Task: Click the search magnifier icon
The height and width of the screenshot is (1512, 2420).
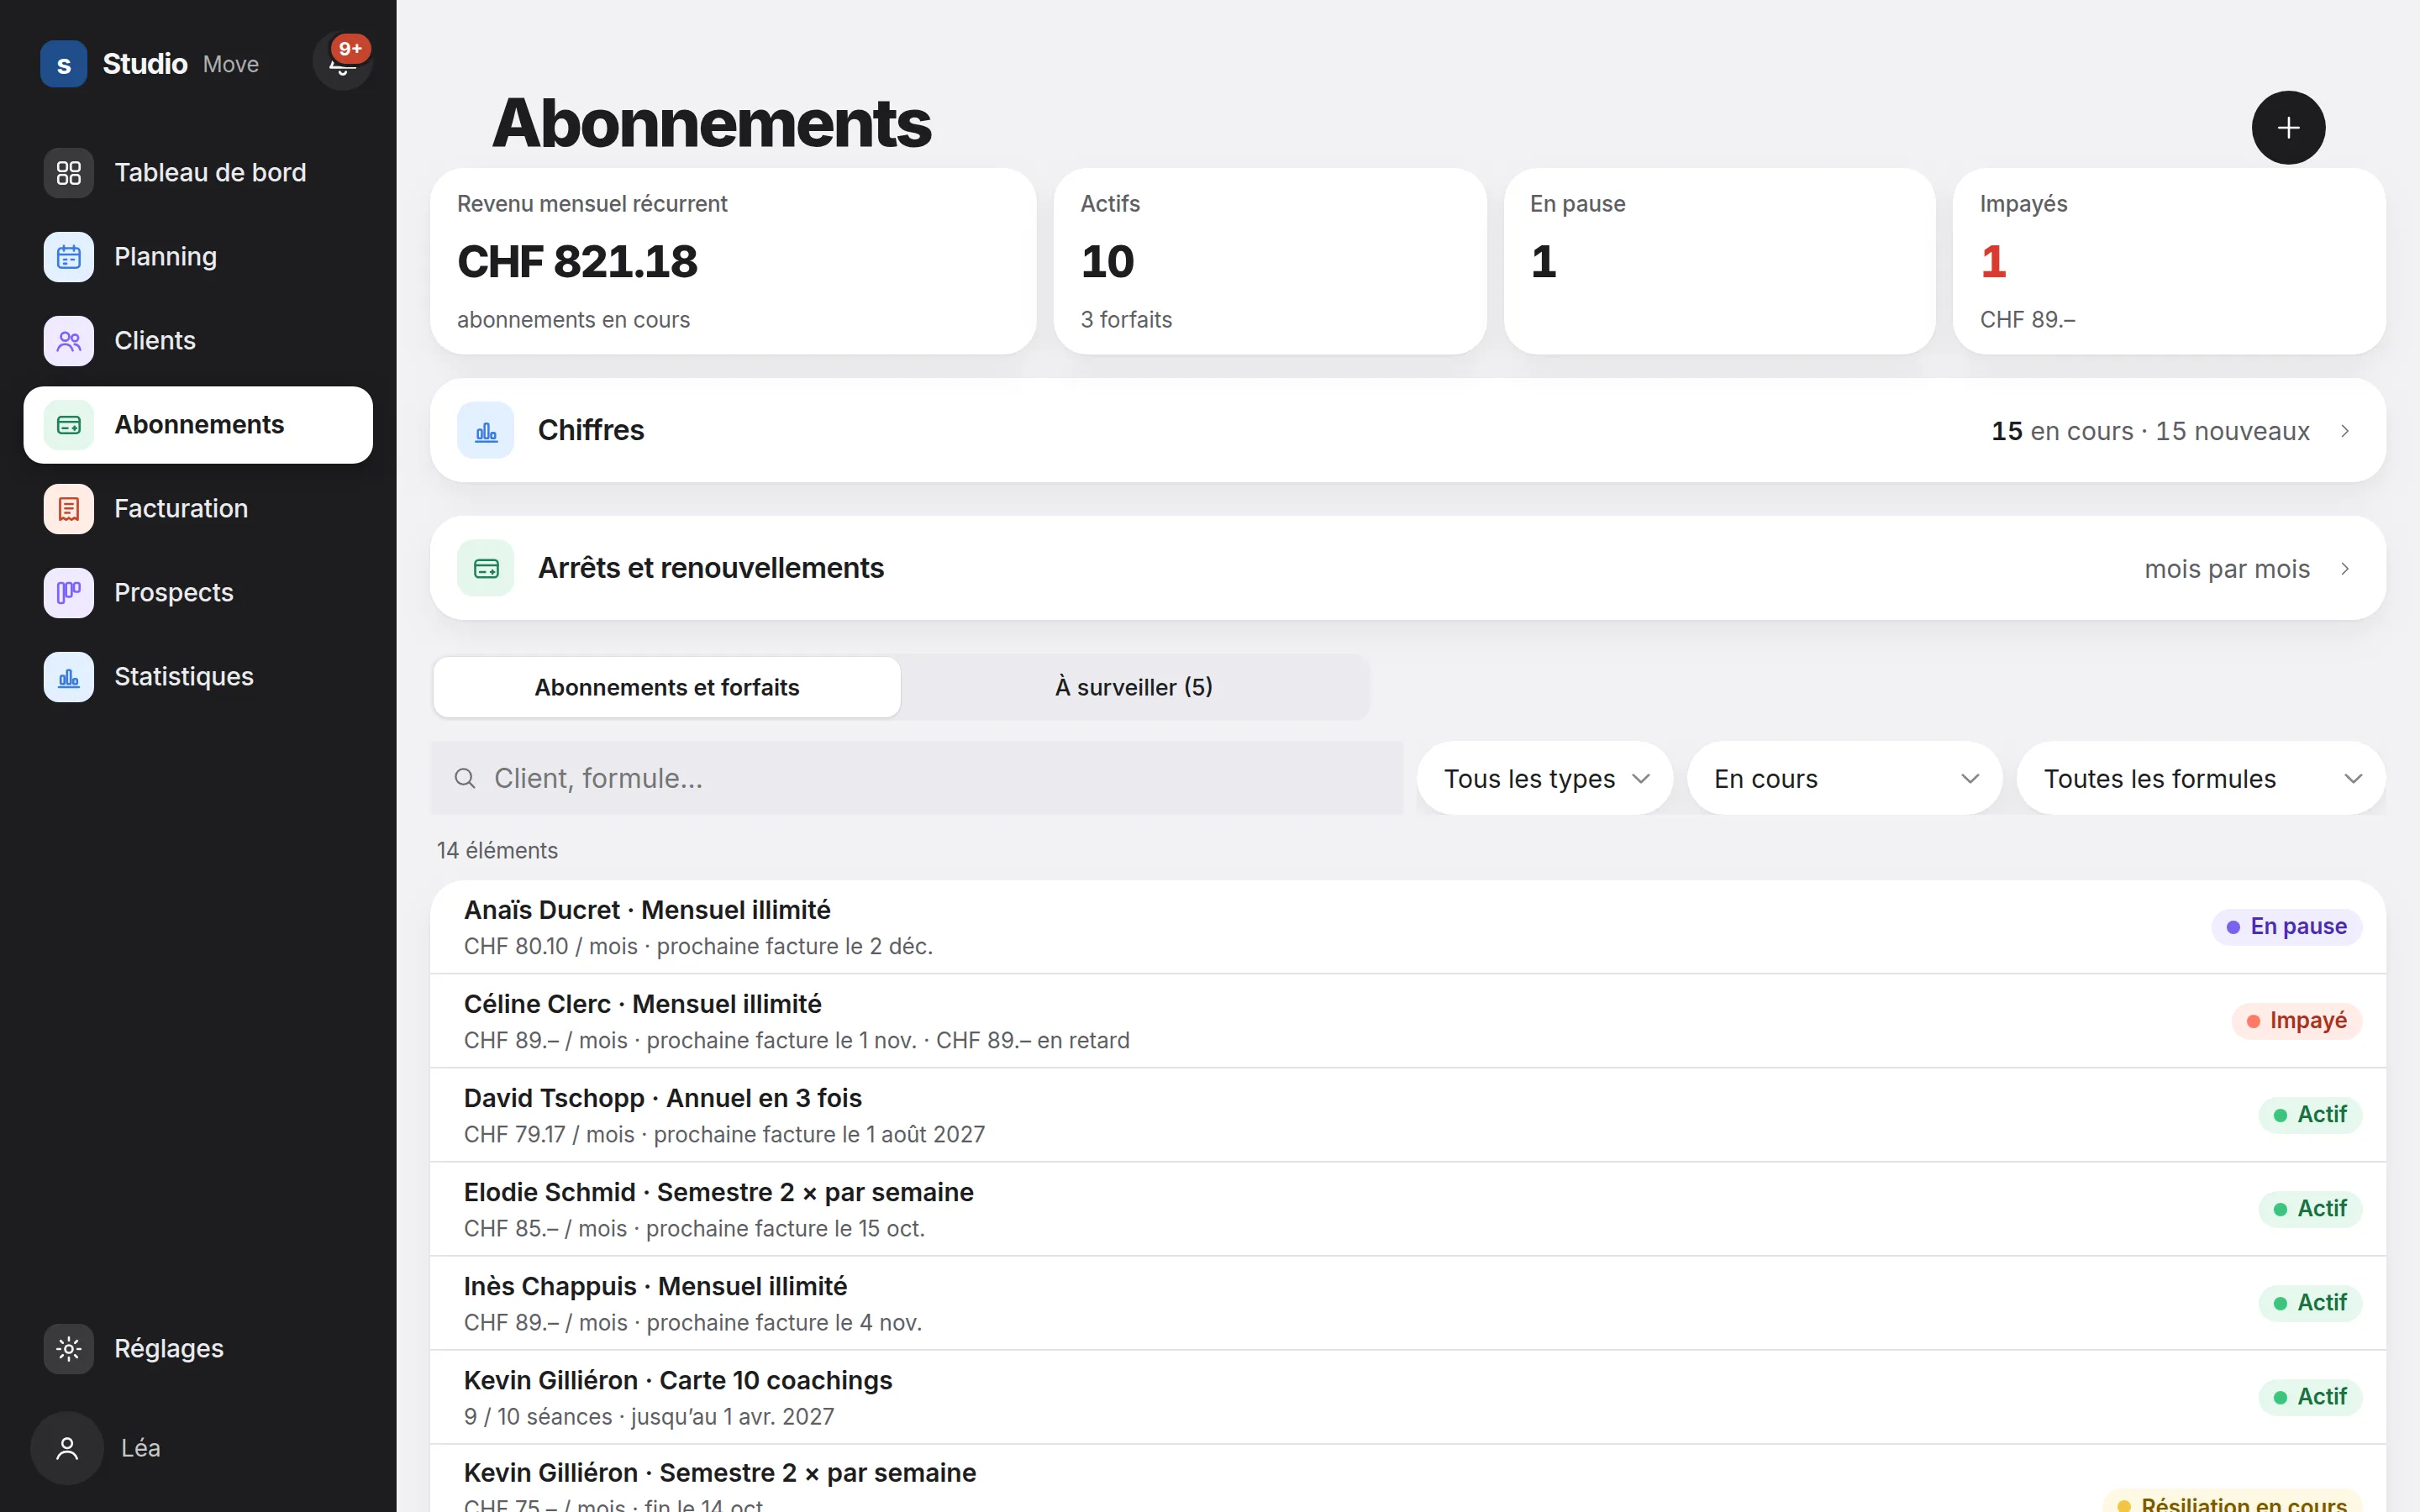Action: (465, 778)
